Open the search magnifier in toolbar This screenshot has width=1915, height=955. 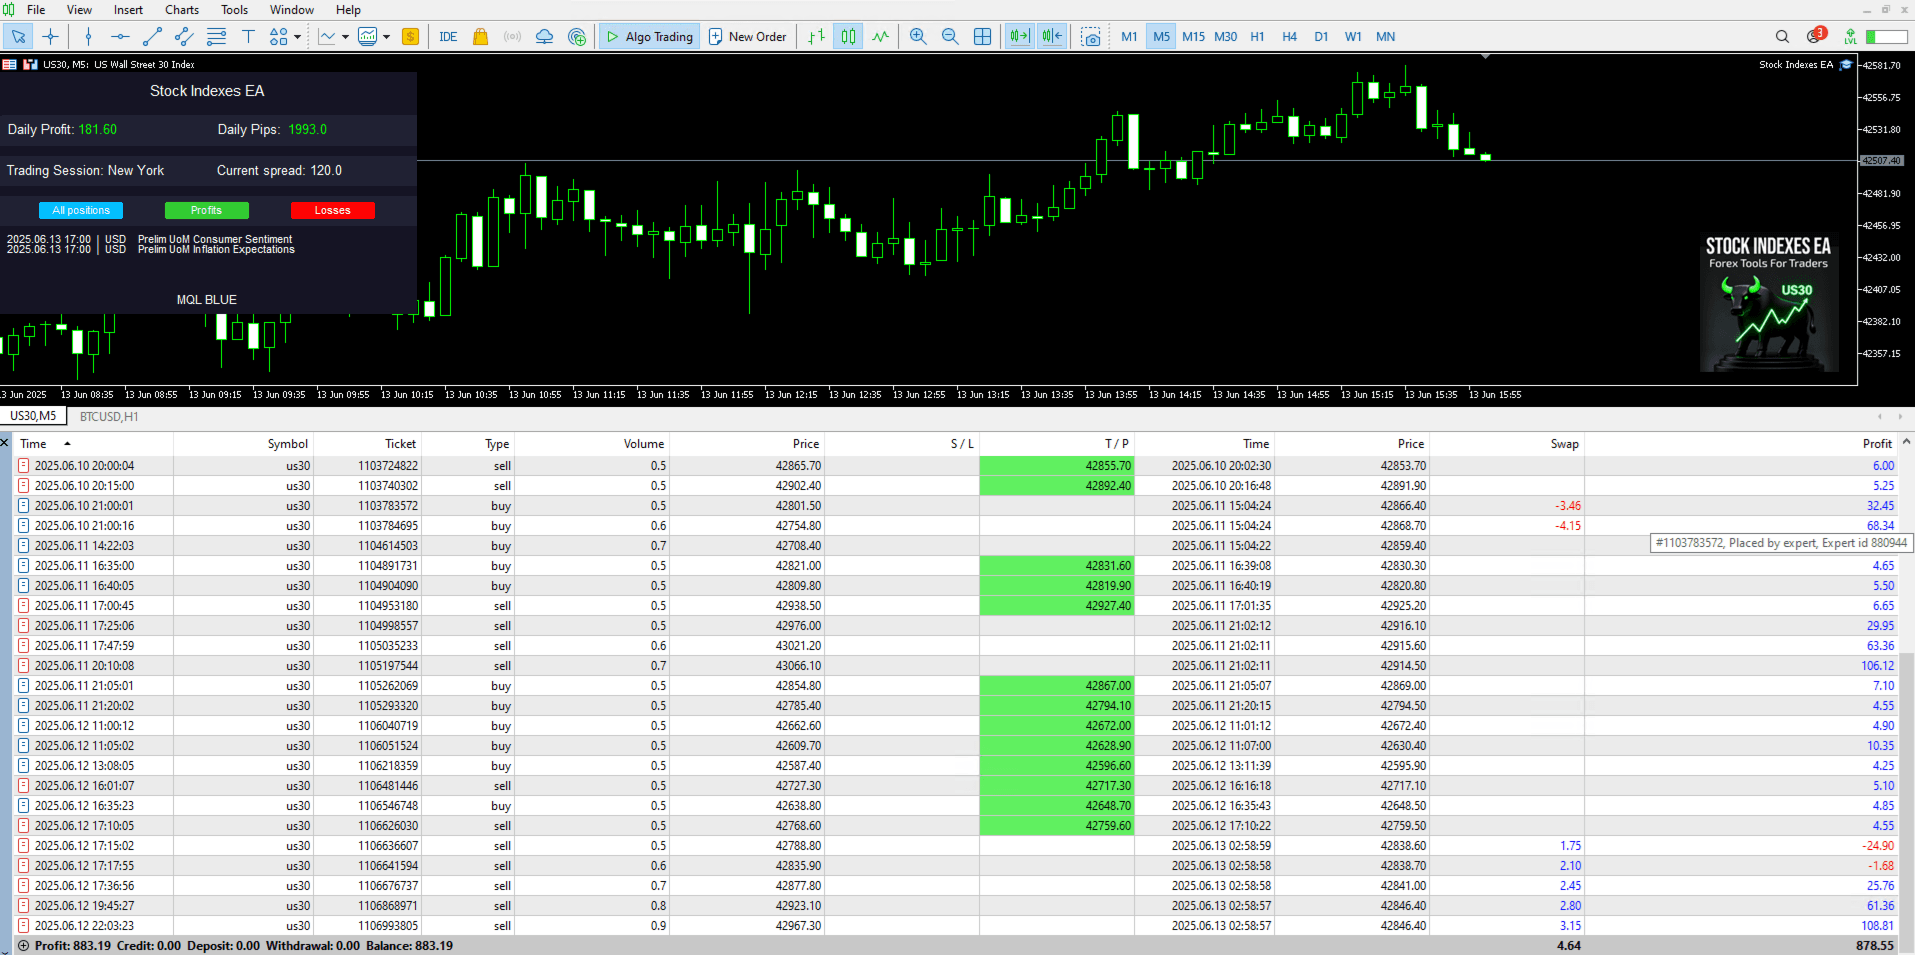pyautogui.click(x=1782, y=37)
